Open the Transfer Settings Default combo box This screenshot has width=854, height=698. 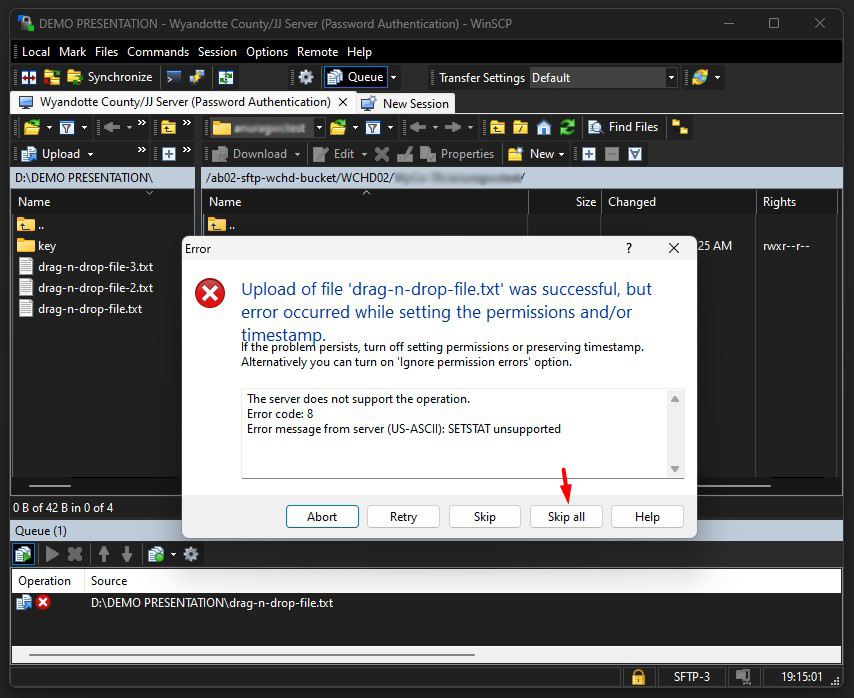(x=604, y=78)
